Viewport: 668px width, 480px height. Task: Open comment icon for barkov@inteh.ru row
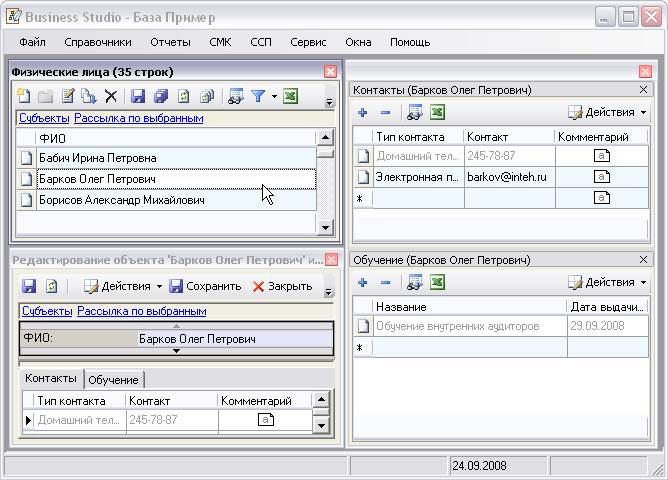click(x=602, y=176)
